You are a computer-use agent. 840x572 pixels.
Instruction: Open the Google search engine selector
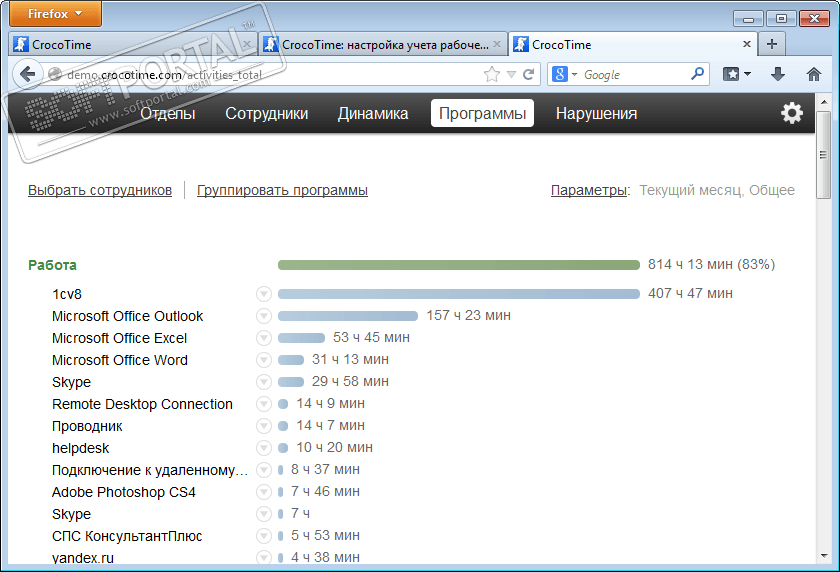point(565,74)
